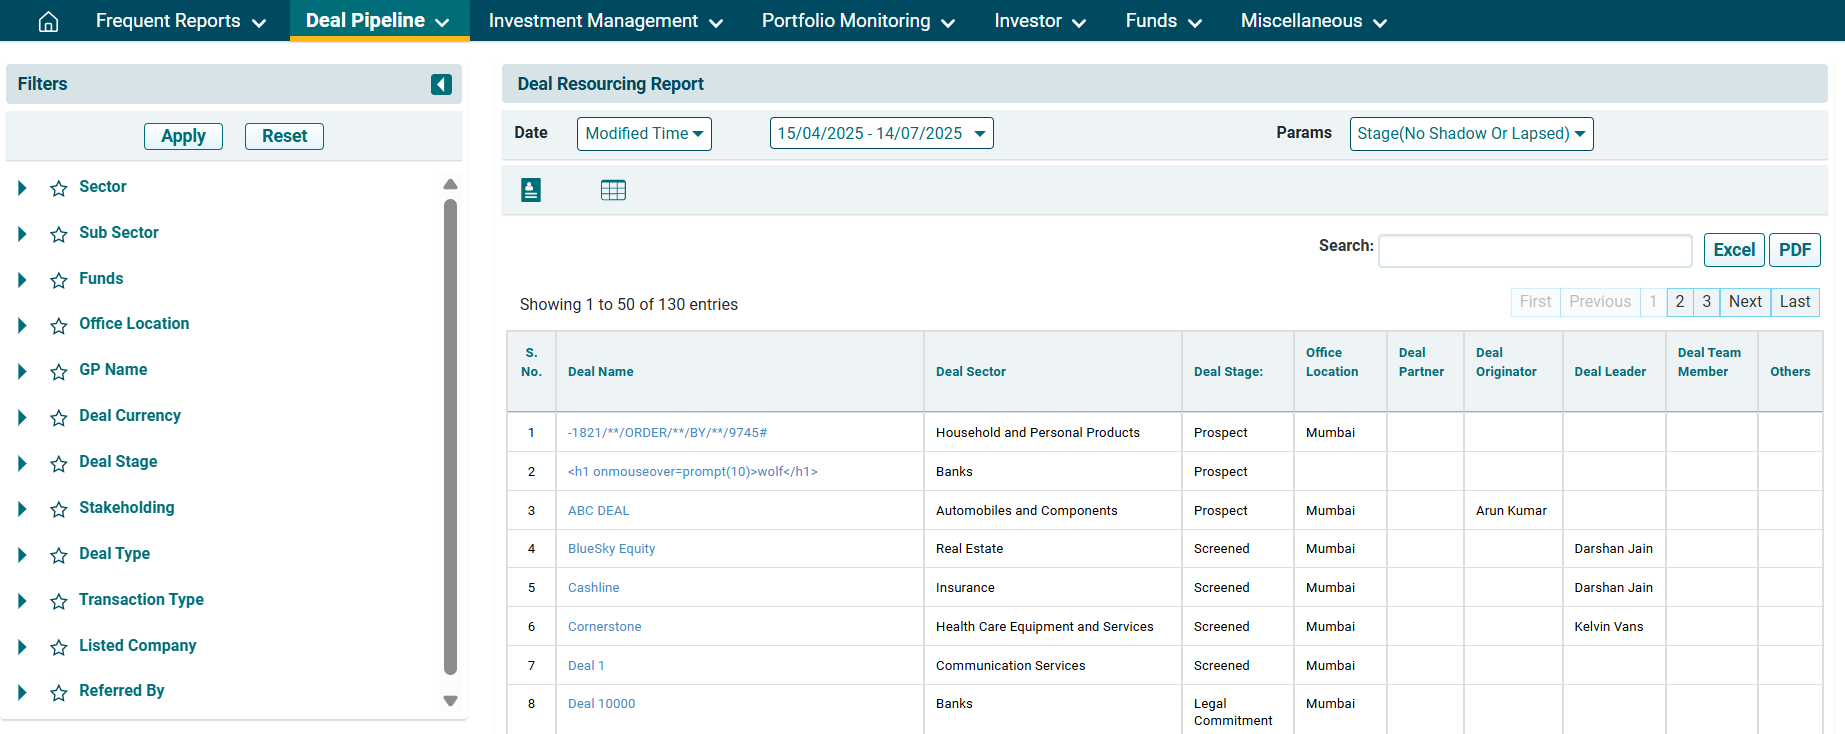Switch to the table grid view icon
1845x734 pixels.
(x=613, y=190)
